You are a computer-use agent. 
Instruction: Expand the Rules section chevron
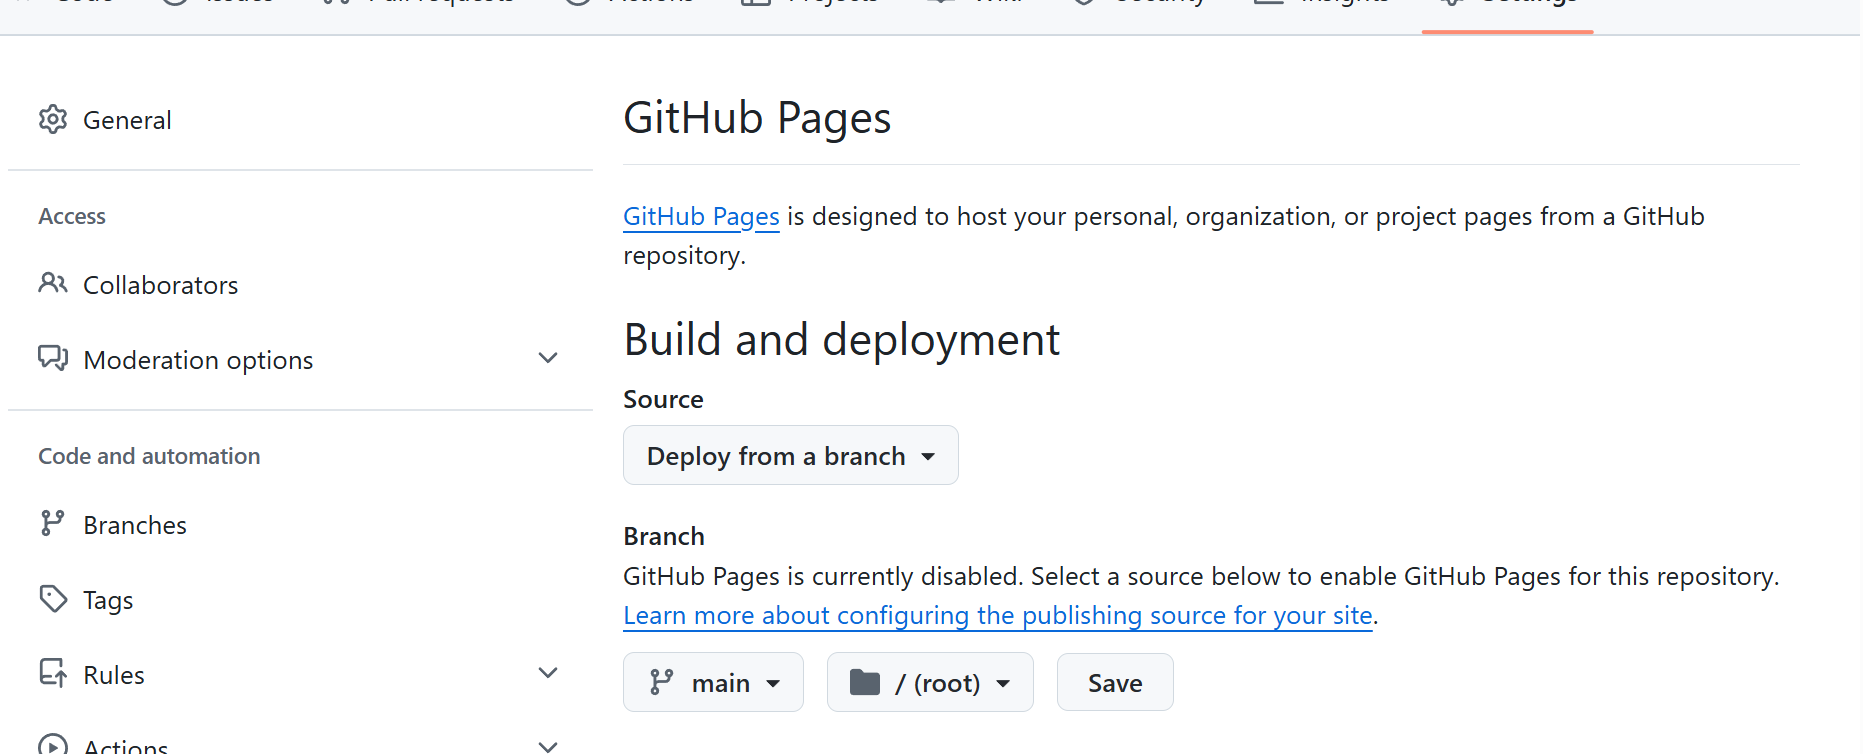(x=548, y=673)
